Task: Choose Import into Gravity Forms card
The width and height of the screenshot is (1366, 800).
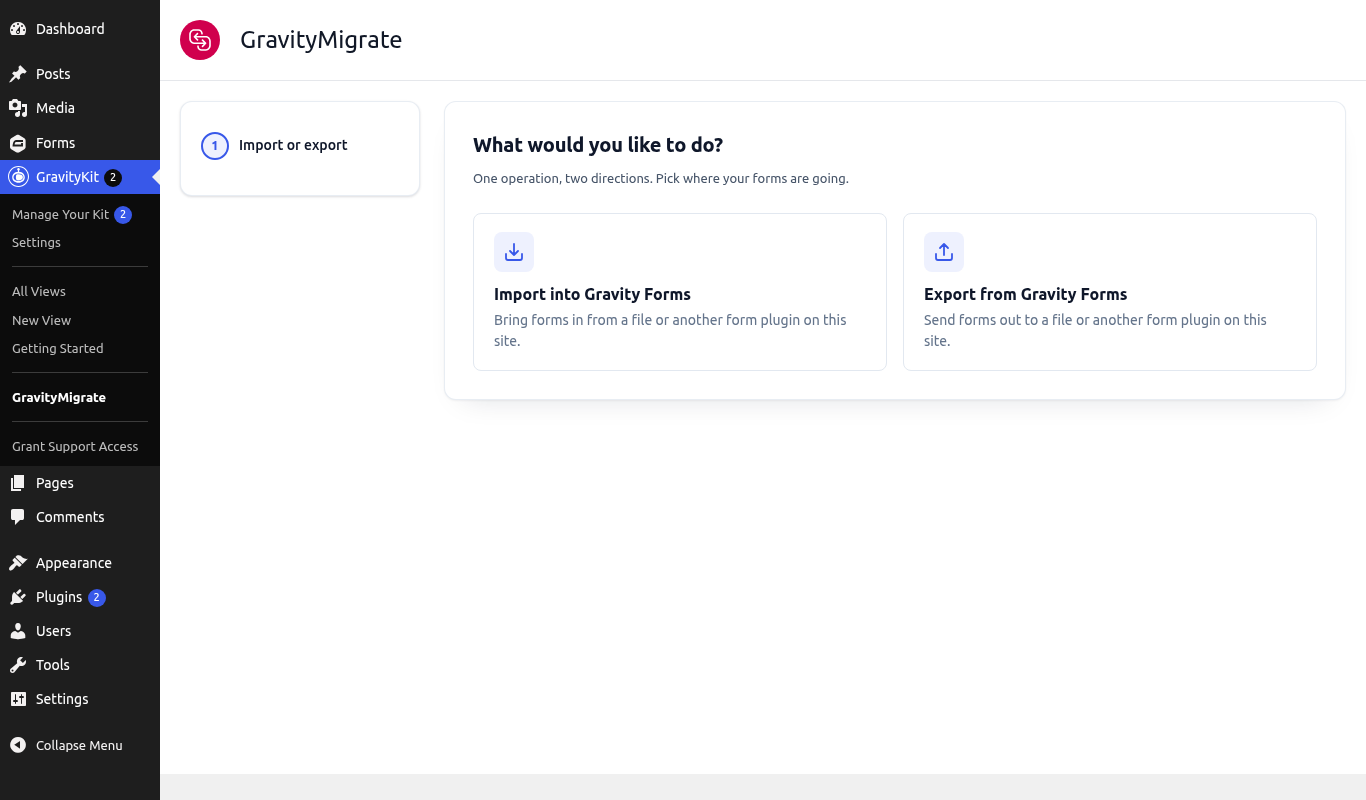Action: (x=680, y=292)
